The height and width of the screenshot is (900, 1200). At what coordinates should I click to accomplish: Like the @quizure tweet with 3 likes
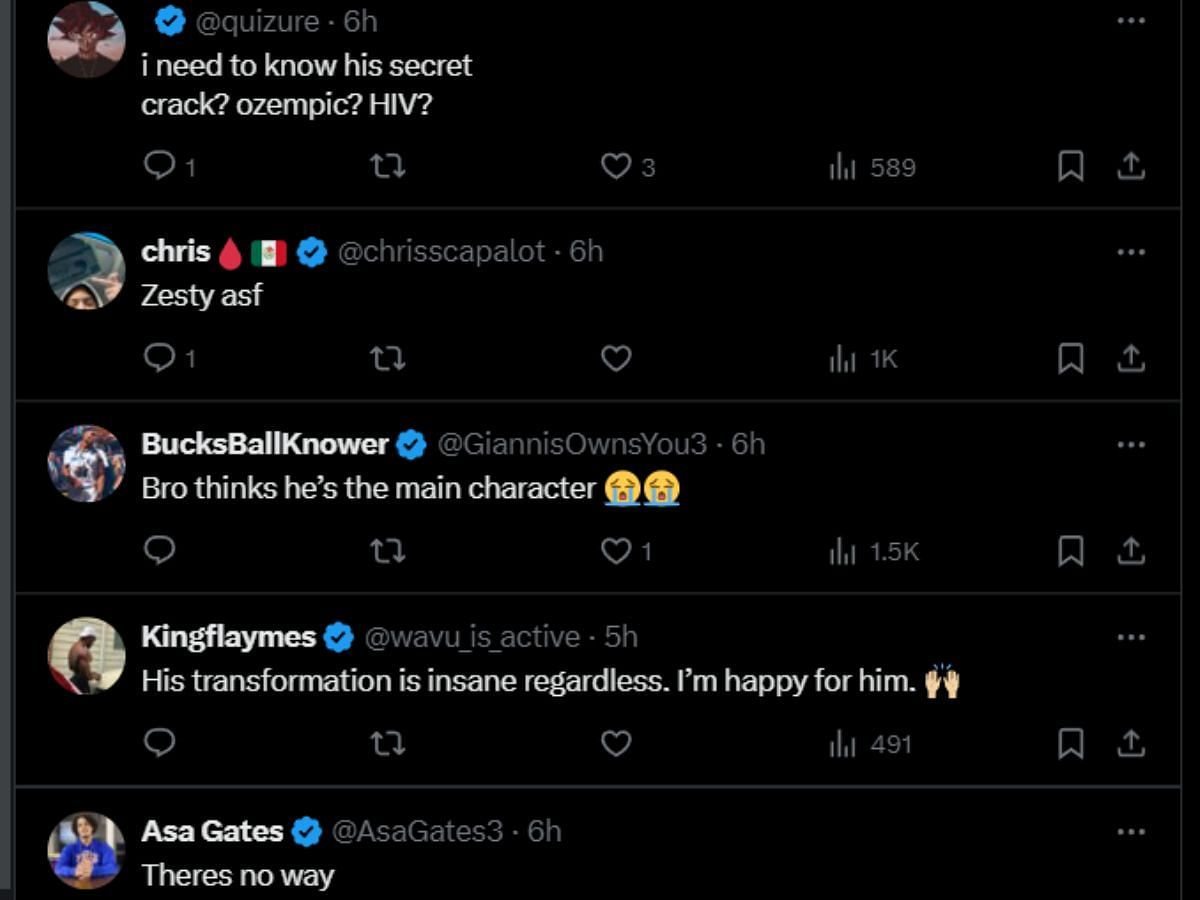pyautogui.click(x=616, y=166)
